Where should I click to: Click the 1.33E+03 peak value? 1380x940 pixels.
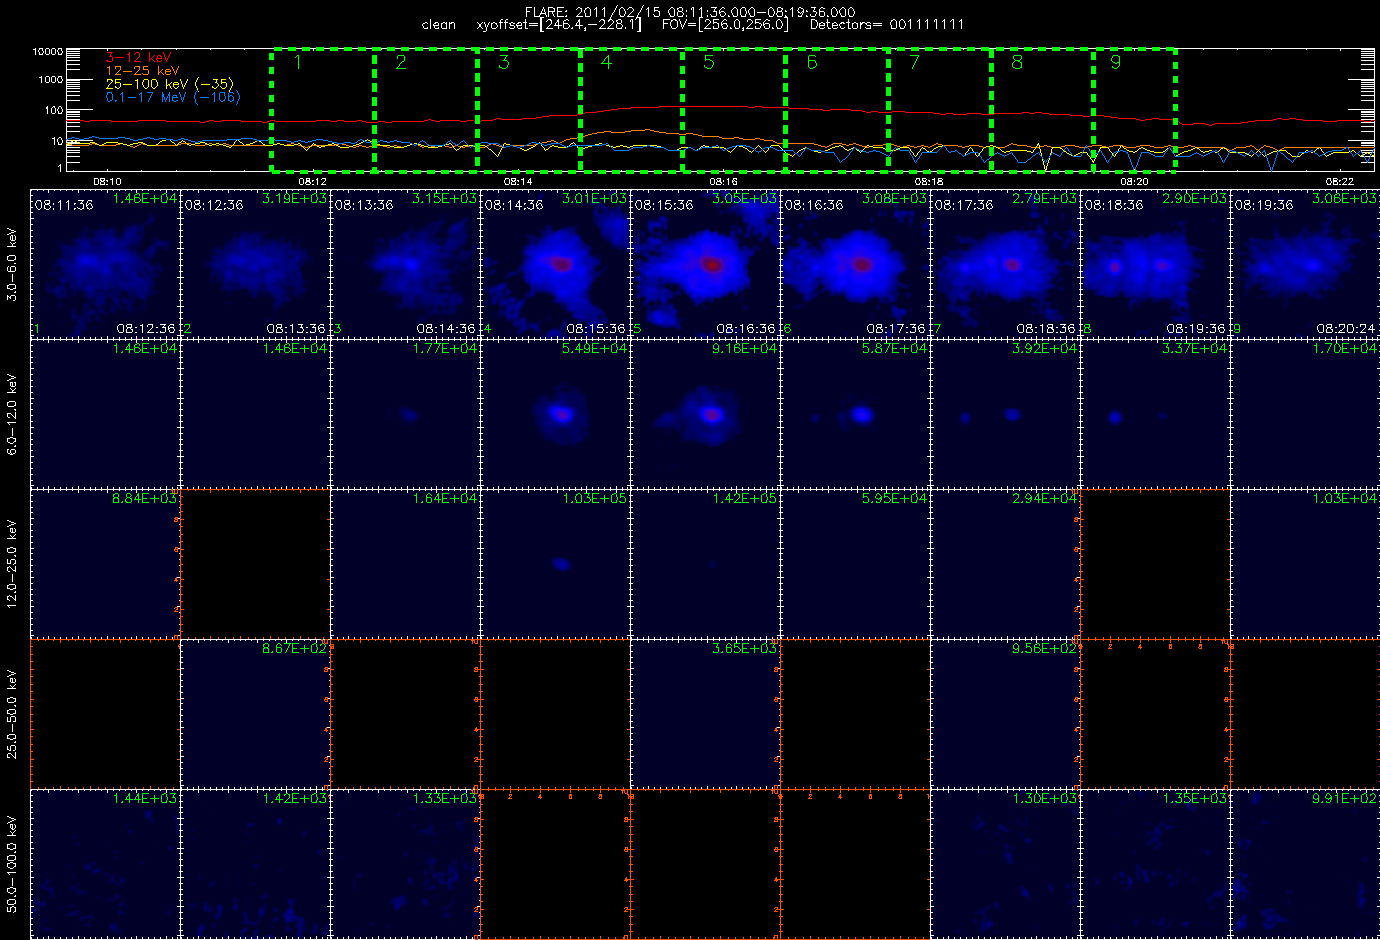point(444,799)
